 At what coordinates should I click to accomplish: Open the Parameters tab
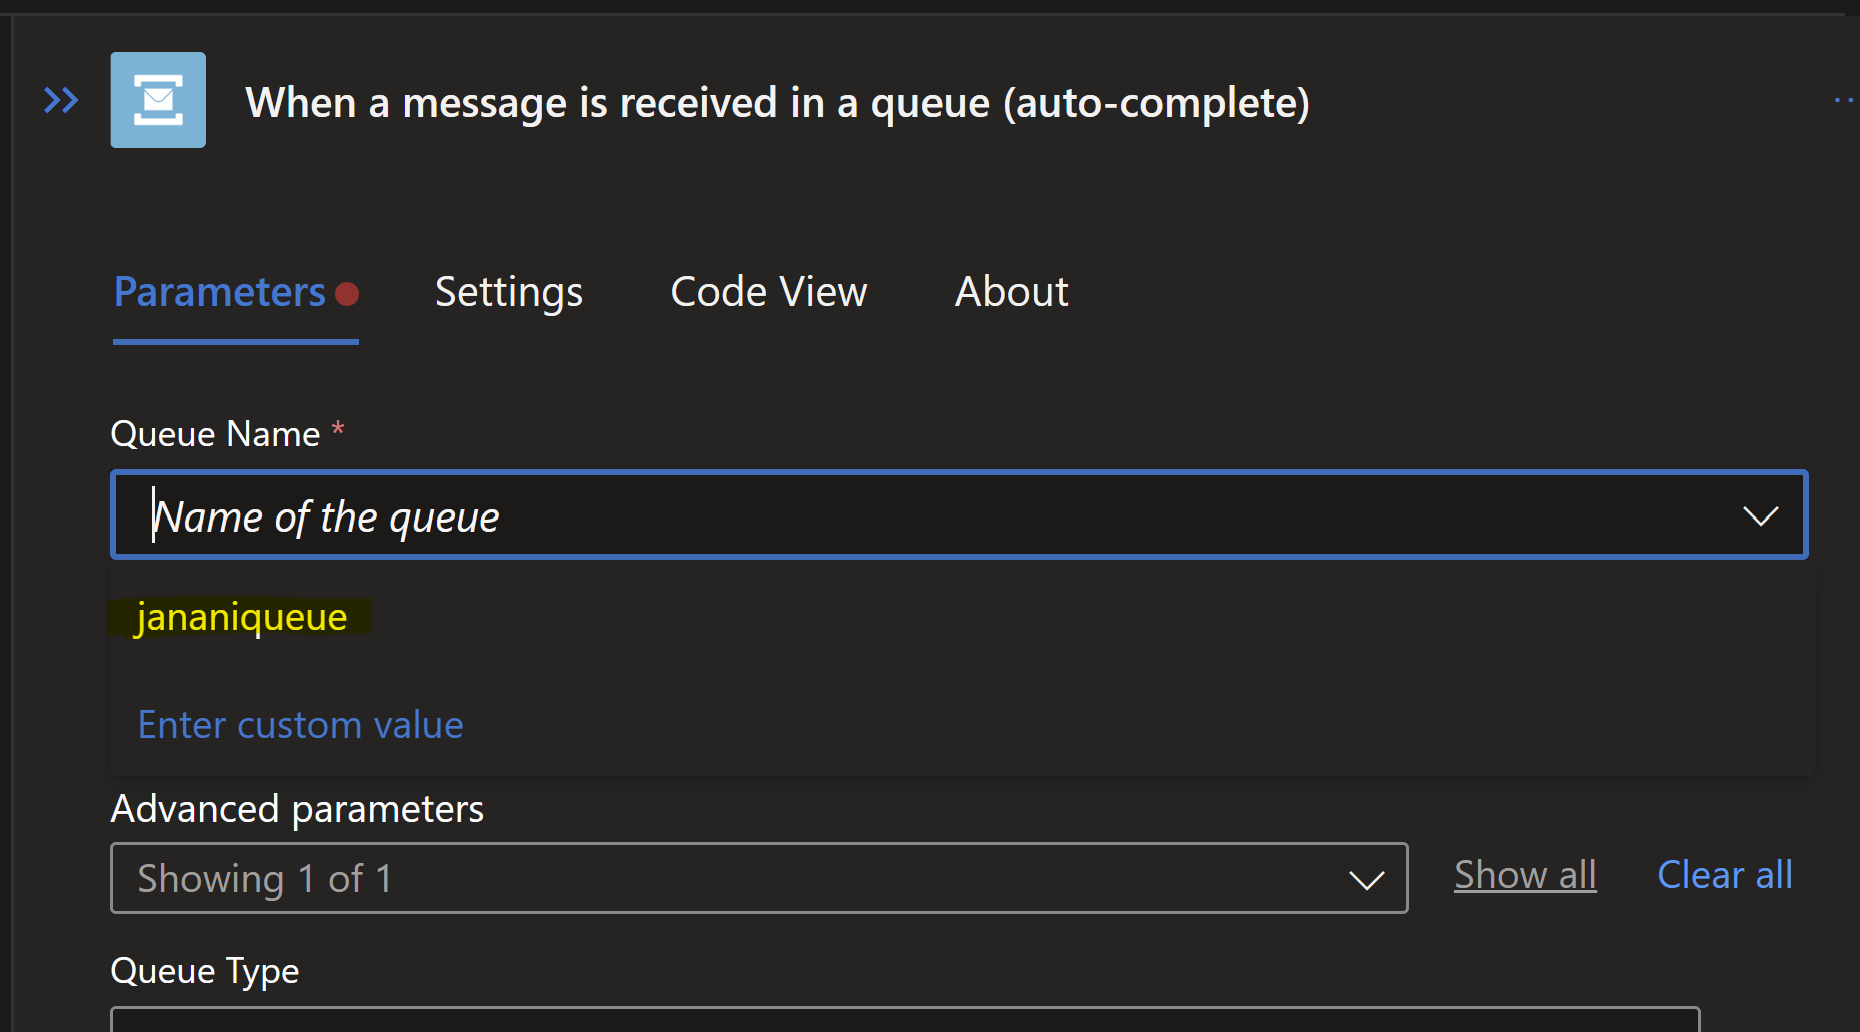(220, 292)
